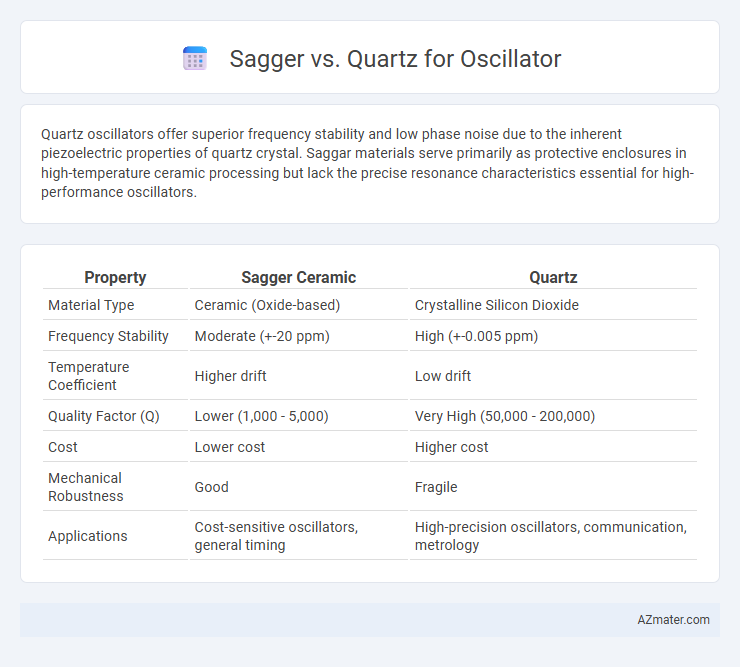Select the 'Cost' row label
Viewport: 740px width, 667px height.
coord(63,447)
